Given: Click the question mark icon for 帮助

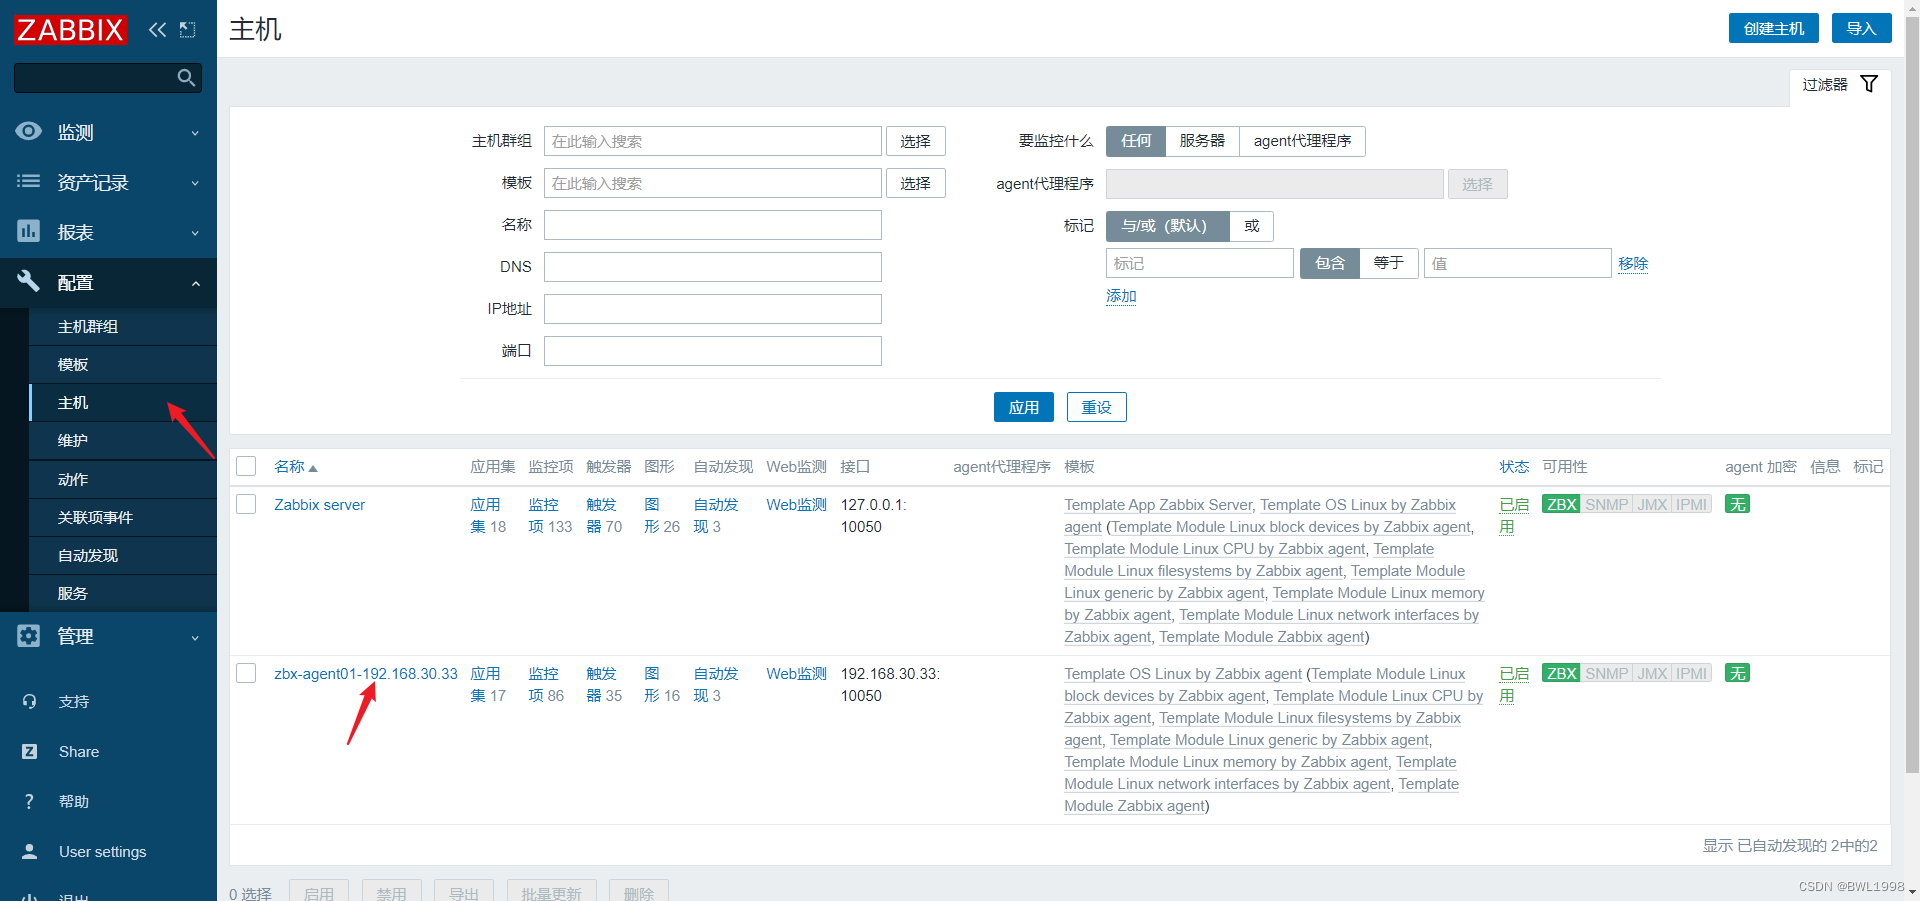Looking at the screenshot, I should pos(29,801).
